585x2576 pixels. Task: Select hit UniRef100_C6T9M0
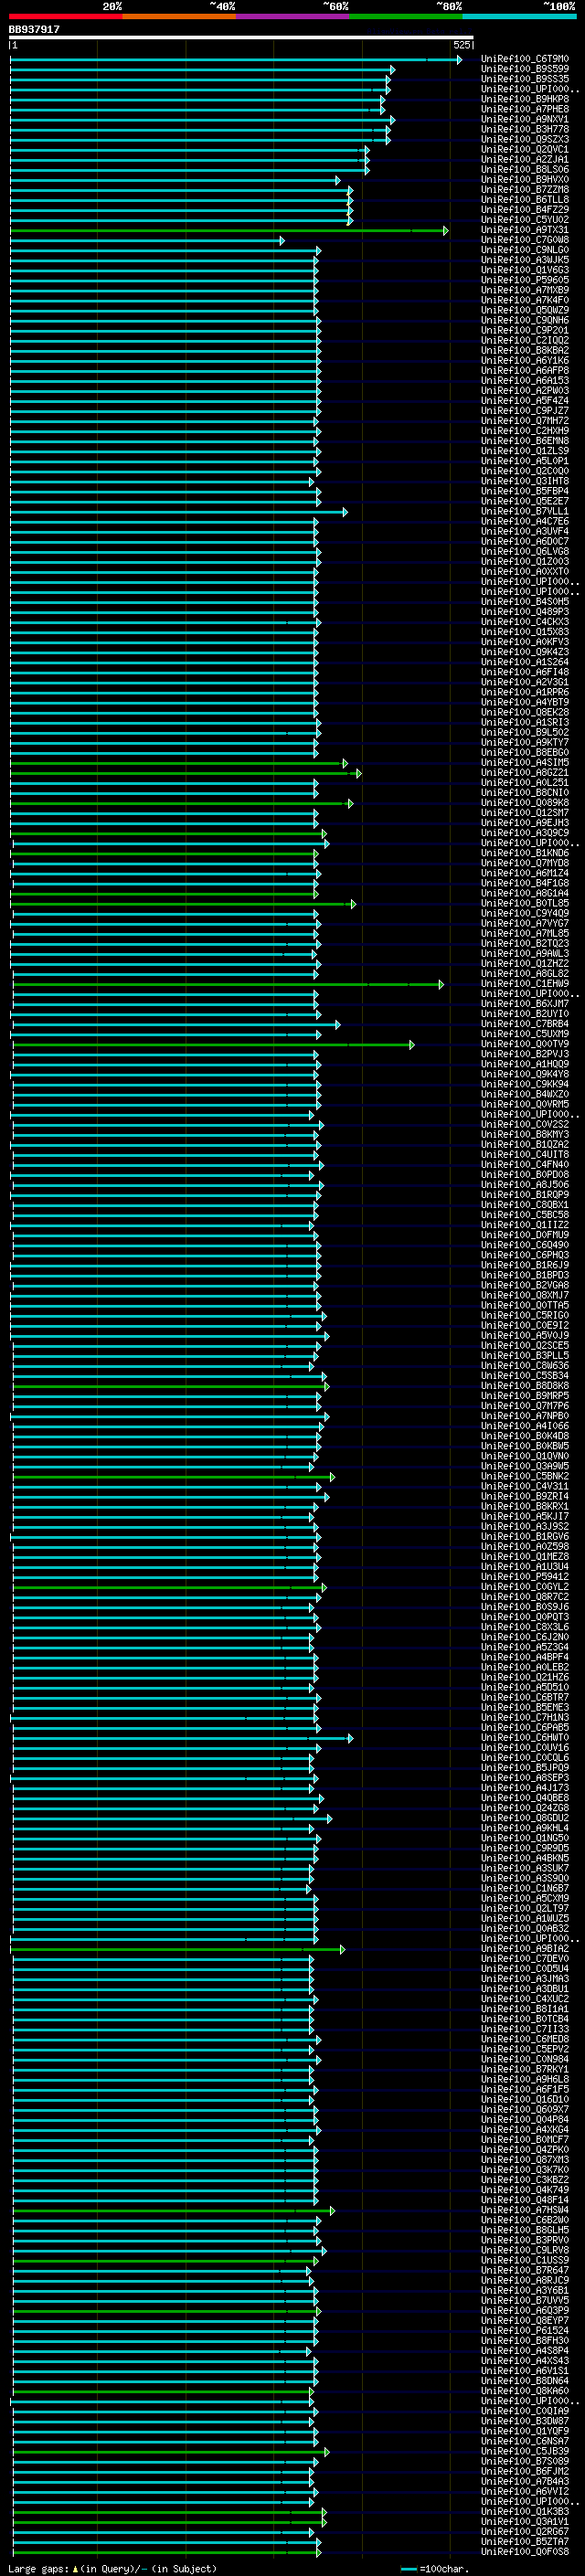(x=525, y=59)
